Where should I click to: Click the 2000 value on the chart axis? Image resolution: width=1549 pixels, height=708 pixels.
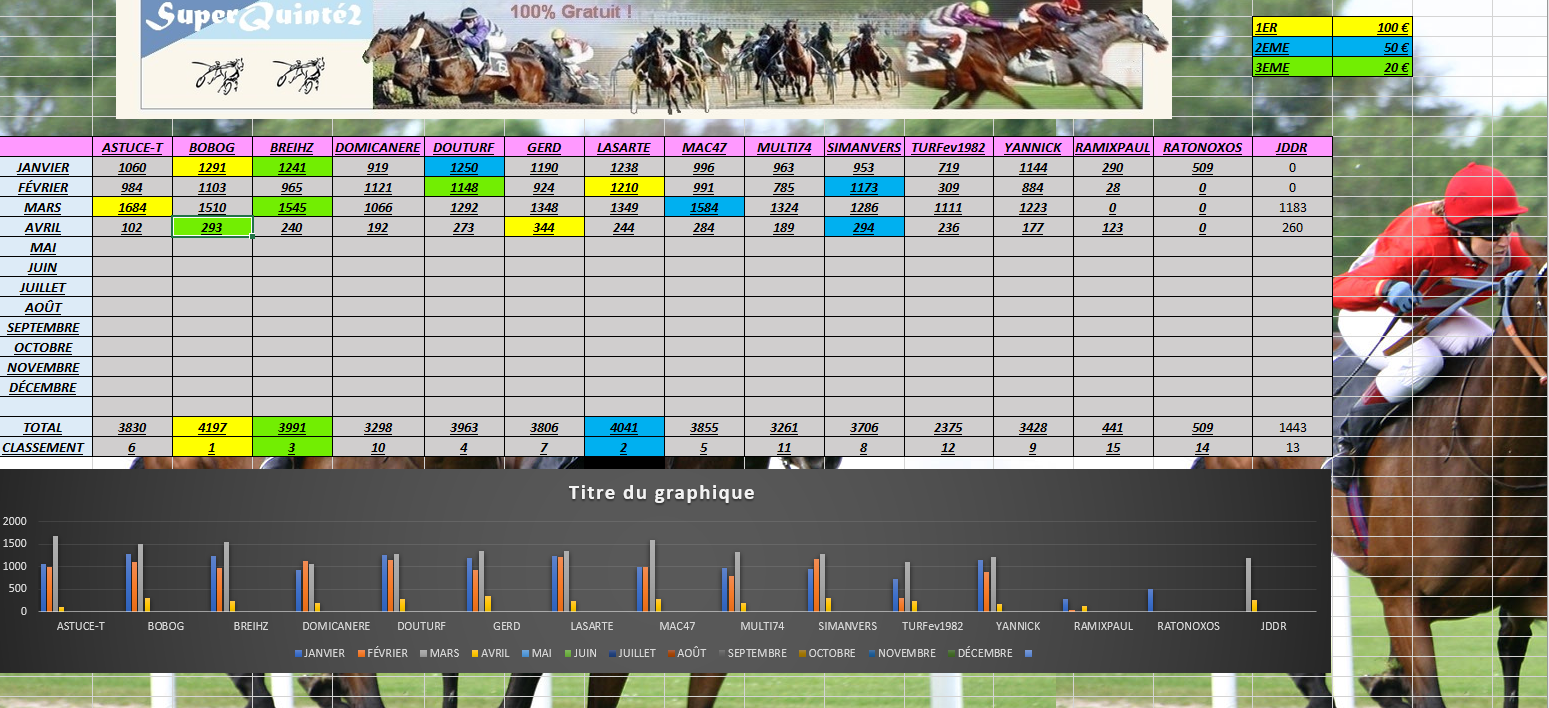pos(15,521)
